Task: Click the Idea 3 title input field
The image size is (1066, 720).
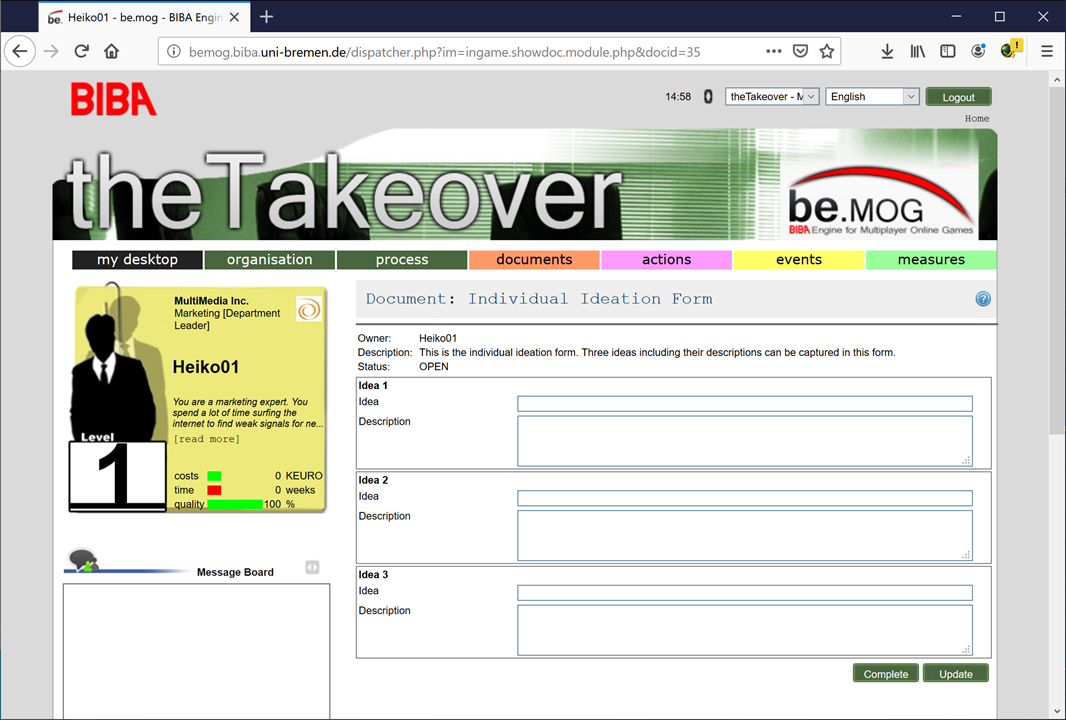Action: [744, 593]
